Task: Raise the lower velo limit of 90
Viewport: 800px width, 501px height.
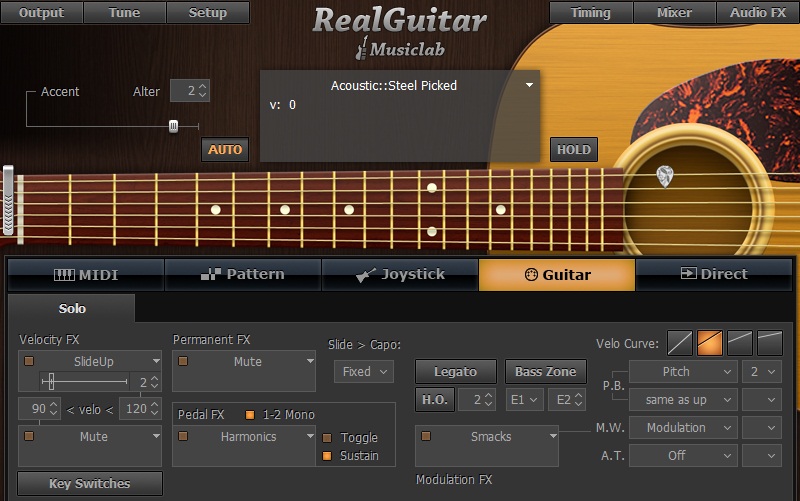Action: (x=54, y=405)
